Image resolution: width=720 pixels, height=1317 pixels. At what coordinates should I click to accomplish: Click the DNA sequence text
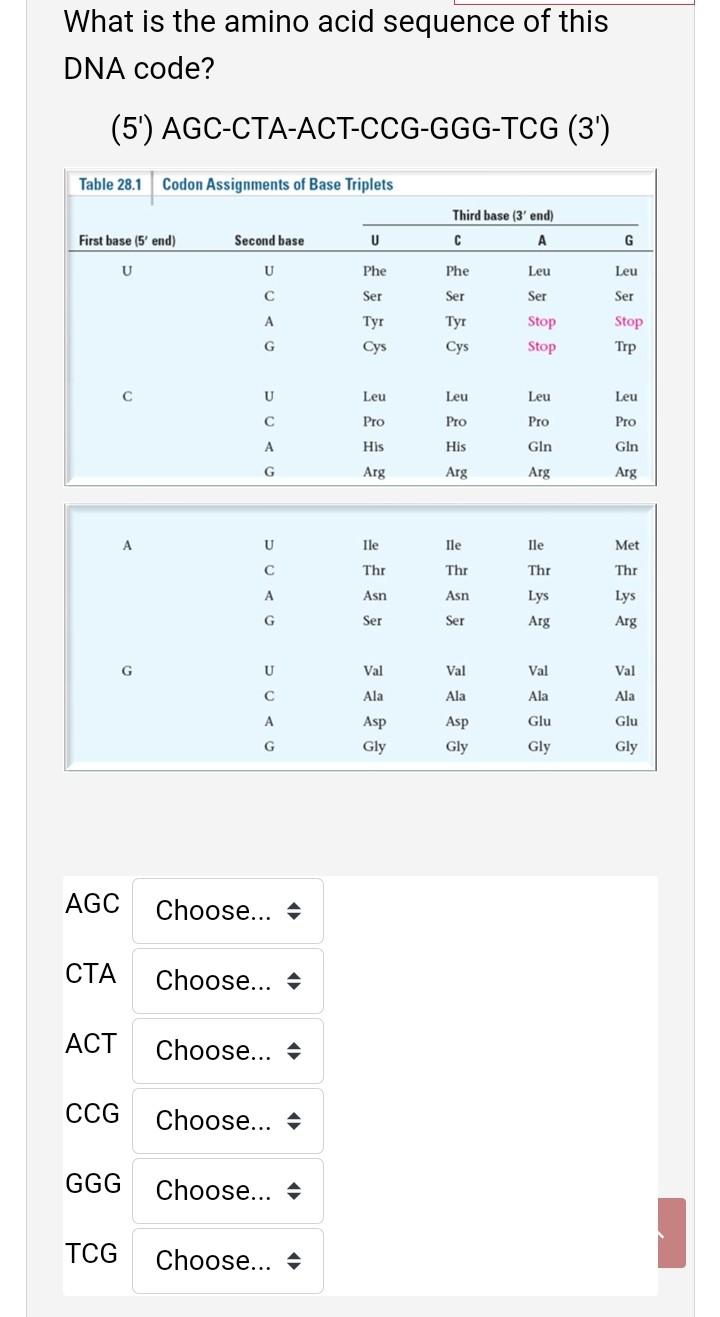(360, 128)
